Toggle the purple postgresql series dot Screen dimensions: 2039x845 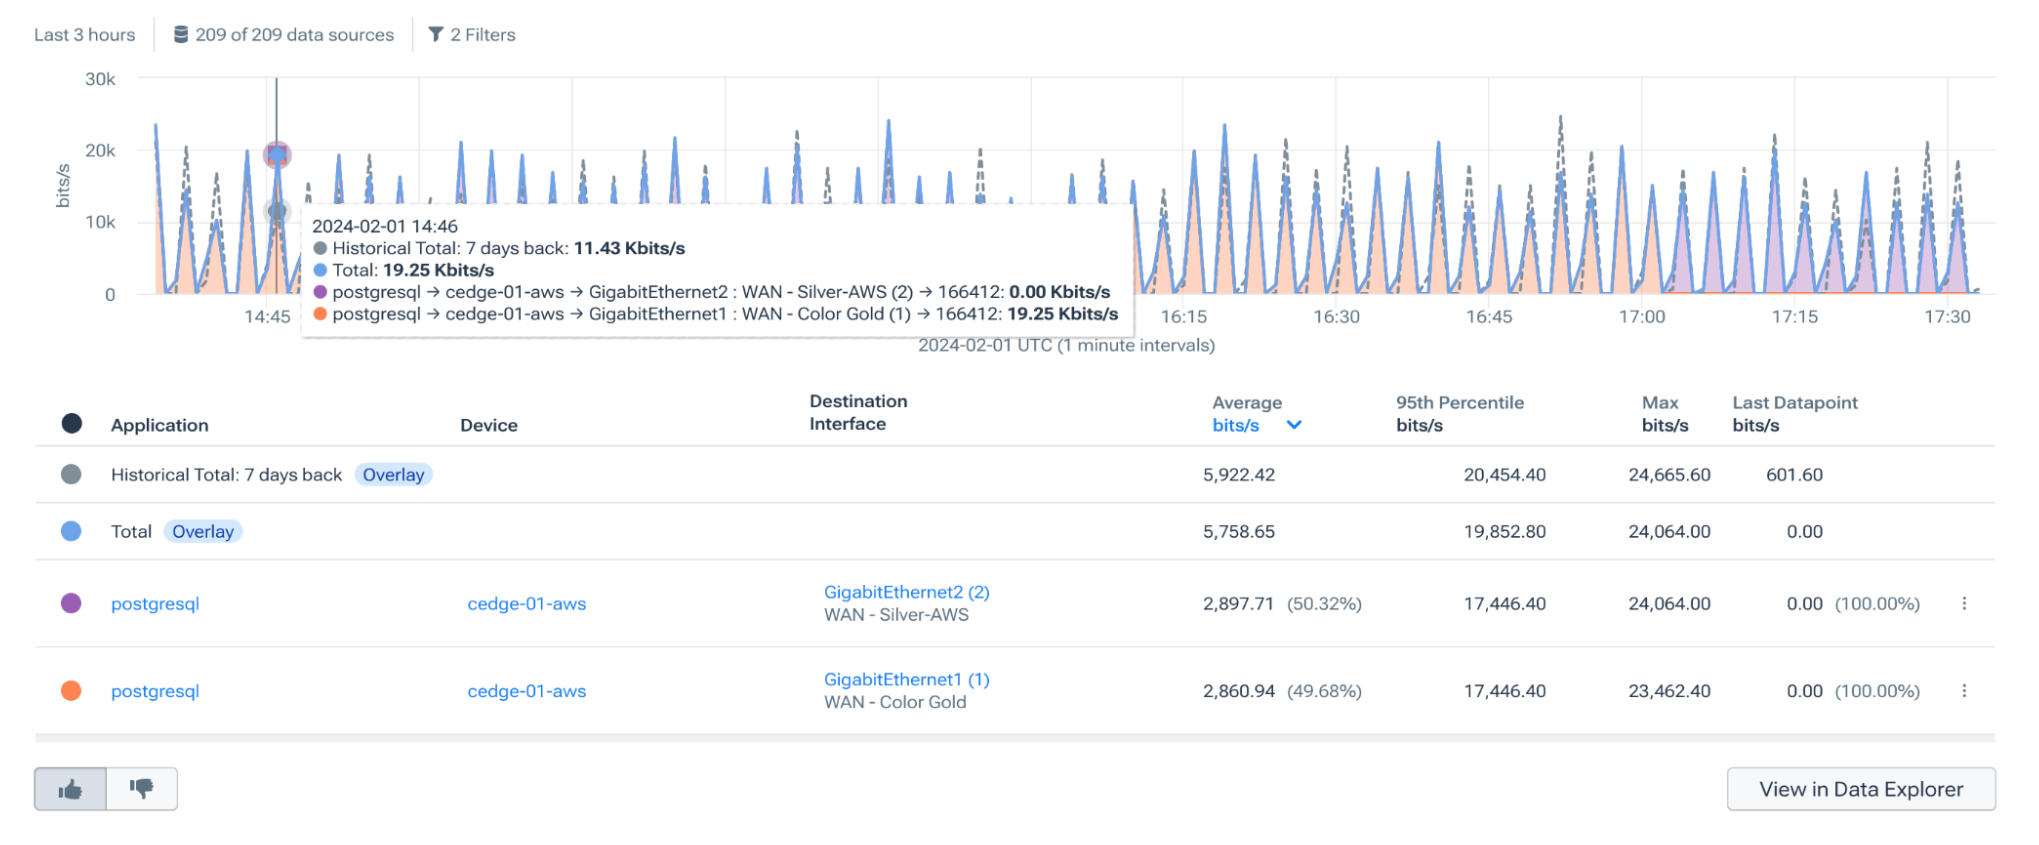pyautogui.click(x=71, y=603)
